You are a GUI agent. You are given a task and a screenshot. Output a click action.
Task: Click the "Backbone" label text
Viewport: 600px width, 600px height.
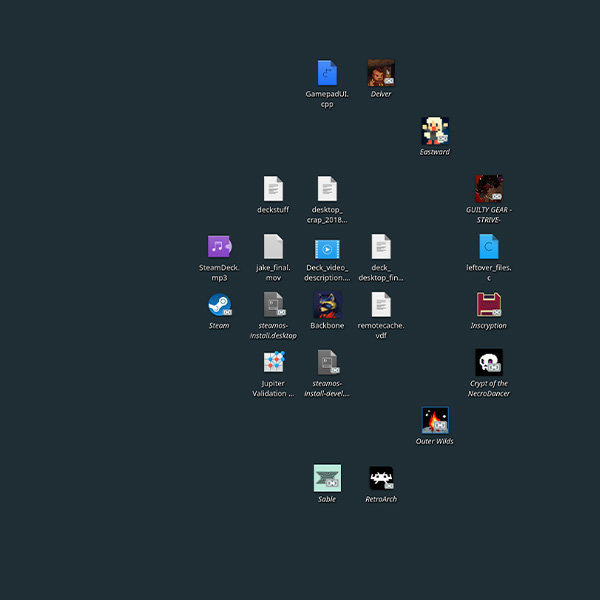pos(327,325)
